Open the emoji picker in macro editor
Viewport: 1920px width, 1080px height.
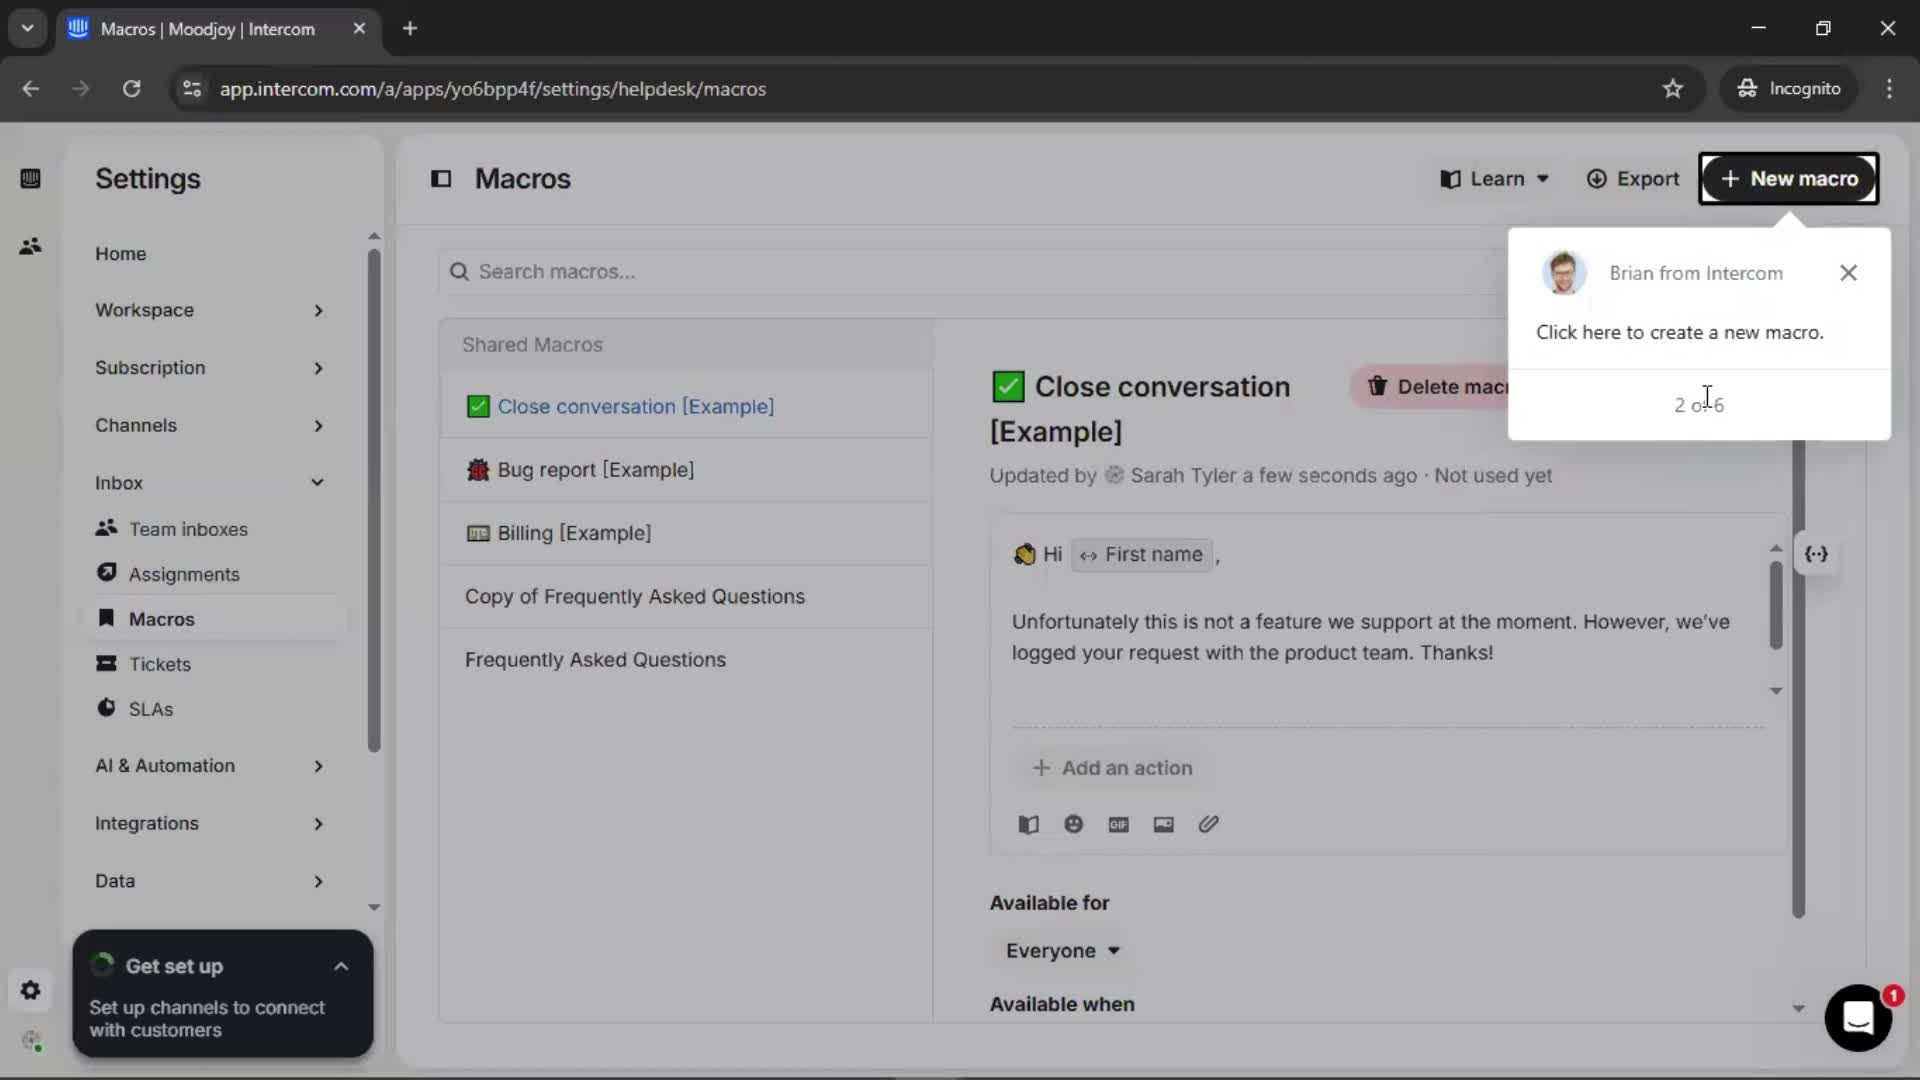(x=1073, y=825)
